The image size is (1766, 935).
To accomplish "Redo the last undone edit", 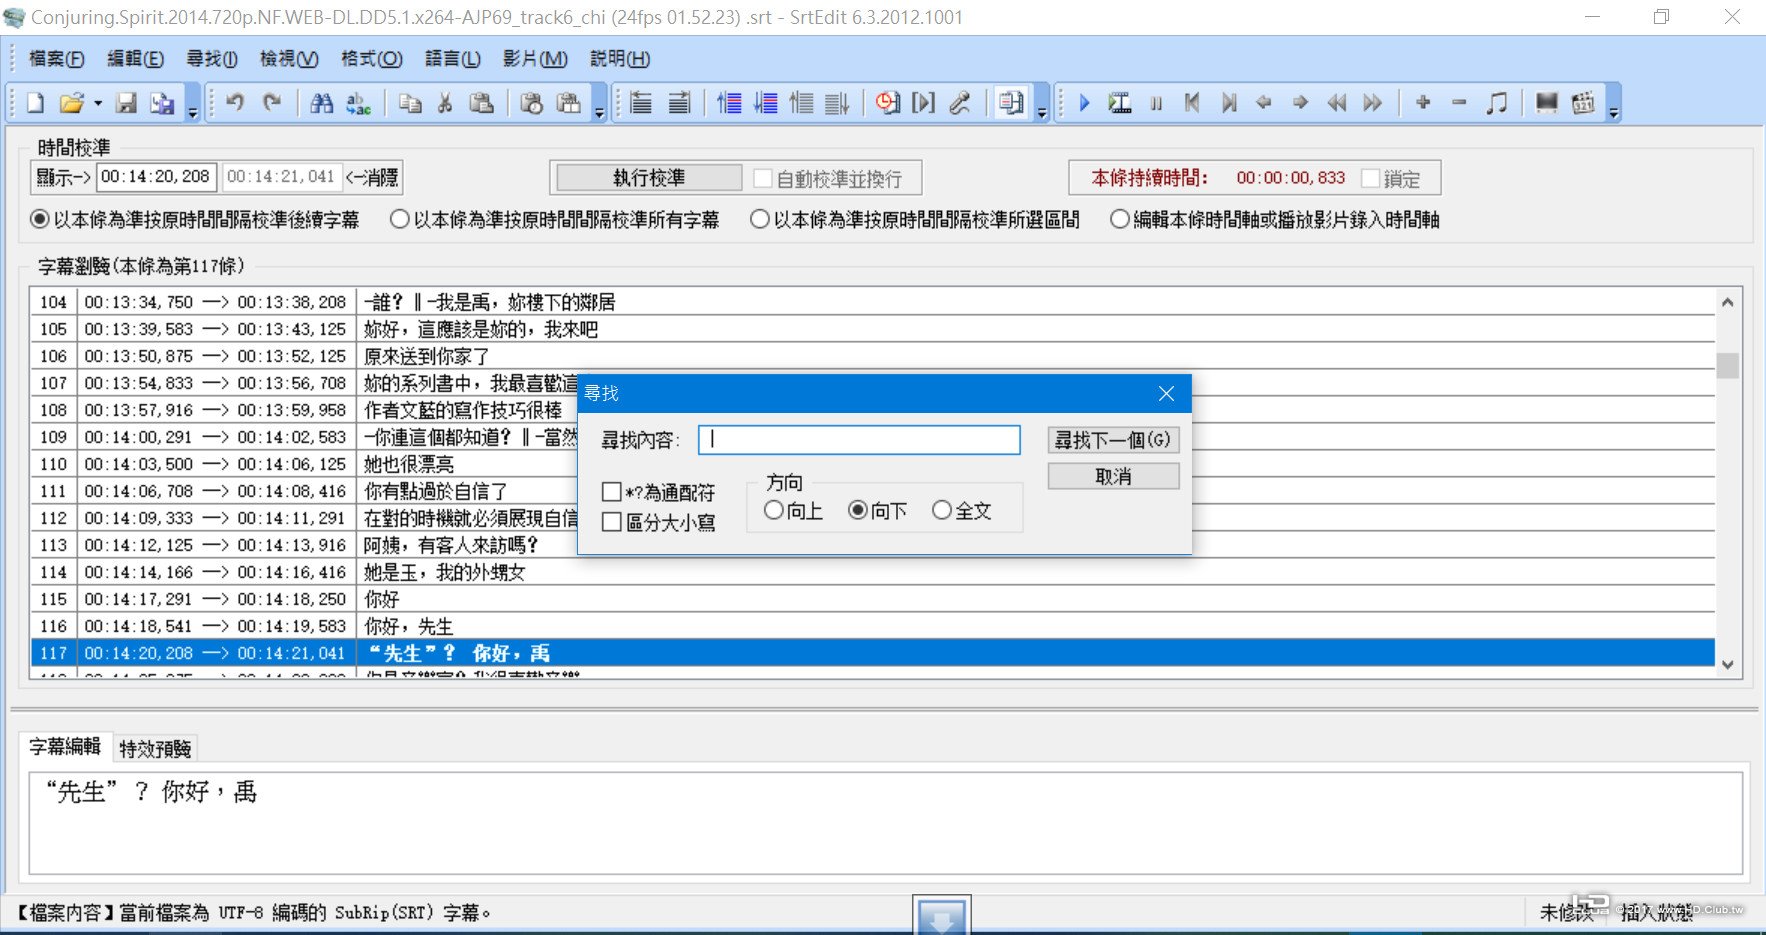I will 272,103.
